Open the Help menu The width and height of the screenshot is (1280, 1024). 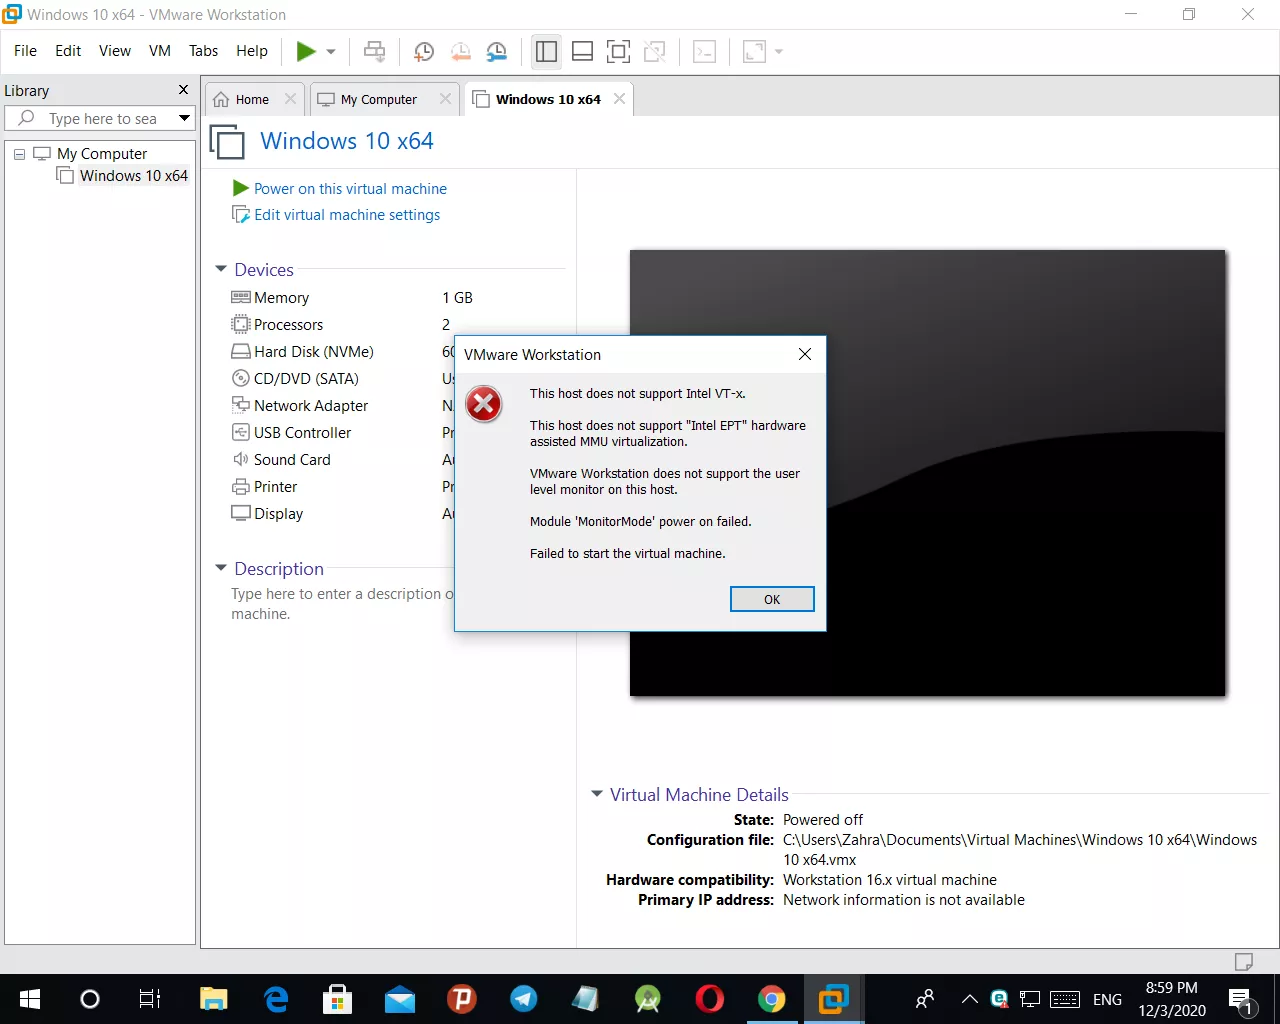(x=252, y=51)
